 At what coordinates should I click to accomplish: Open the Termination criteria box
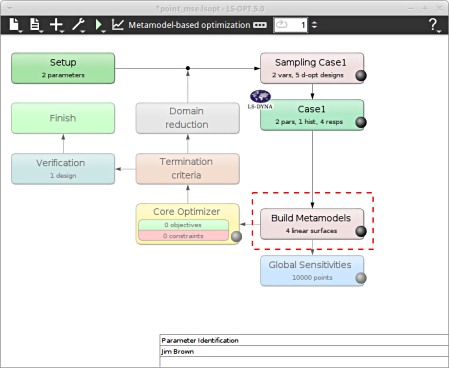[188, 169]
